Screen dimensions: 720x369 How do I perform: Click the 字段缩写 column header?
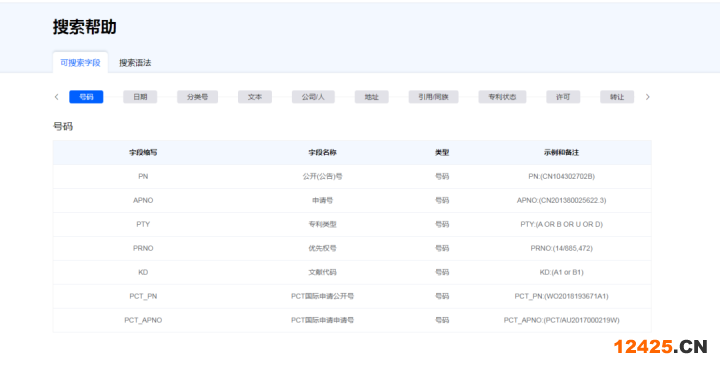(143, 152)
